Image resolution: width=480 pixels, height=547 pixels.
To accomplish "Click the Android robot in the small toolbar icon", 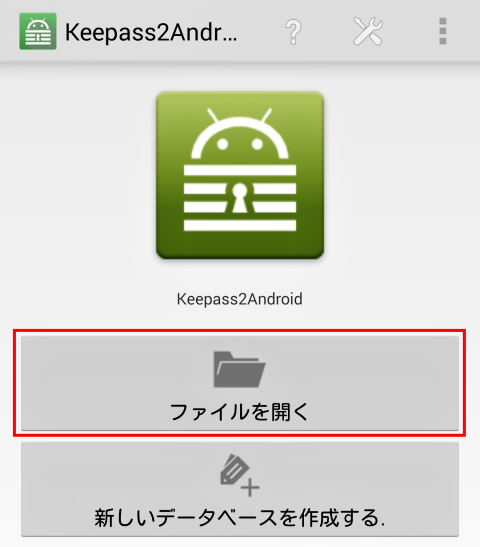I will pos(38,25).
